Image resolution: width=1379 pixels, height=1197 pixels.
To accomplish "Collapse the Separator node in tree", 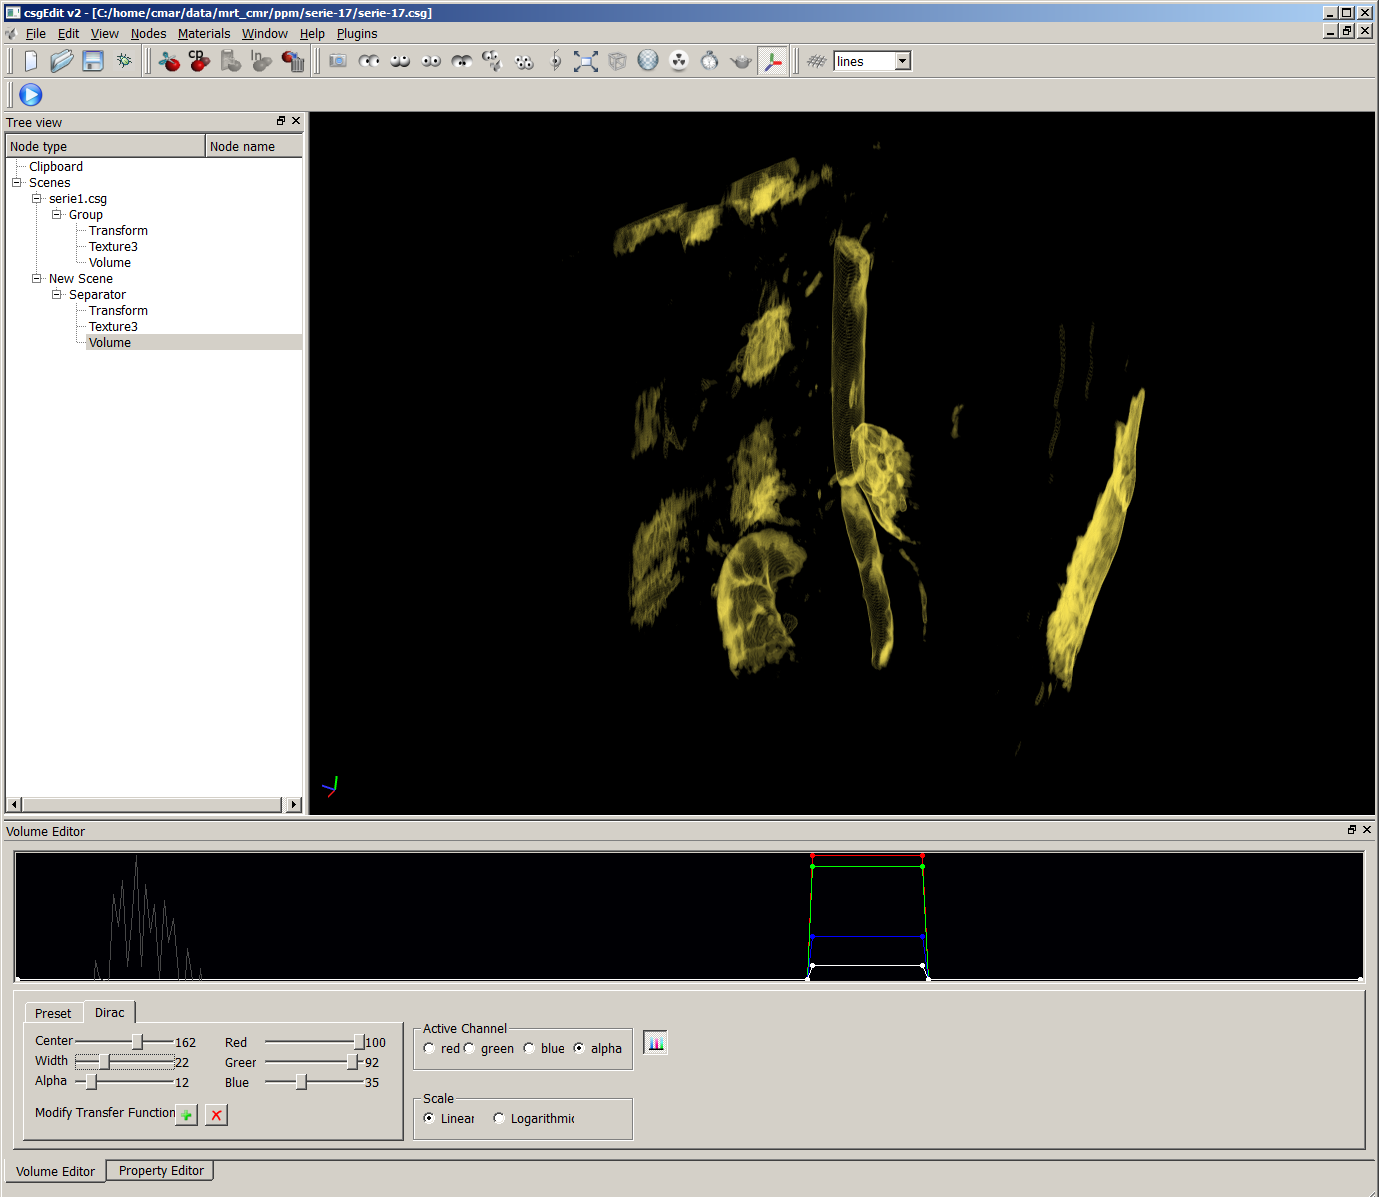I will coord(57,295).
